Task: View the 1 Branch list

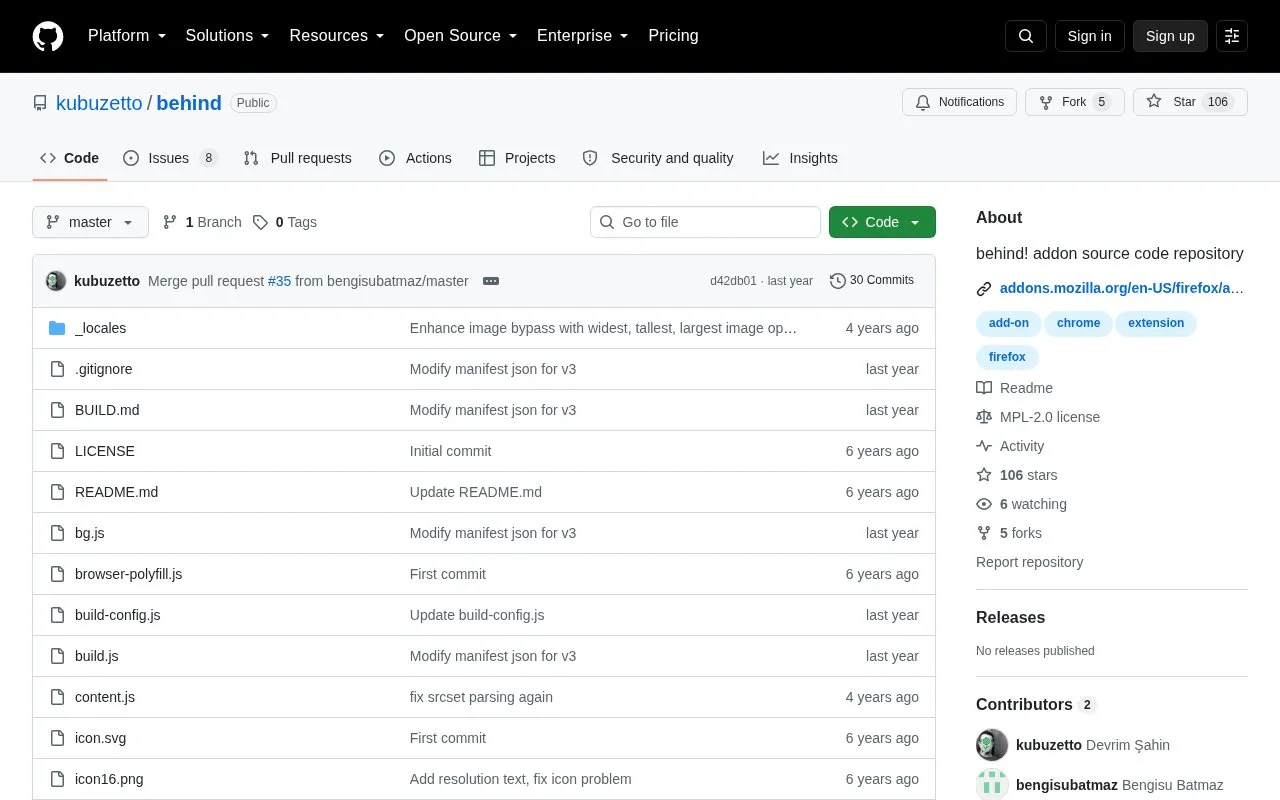Action: coord(202,222)
